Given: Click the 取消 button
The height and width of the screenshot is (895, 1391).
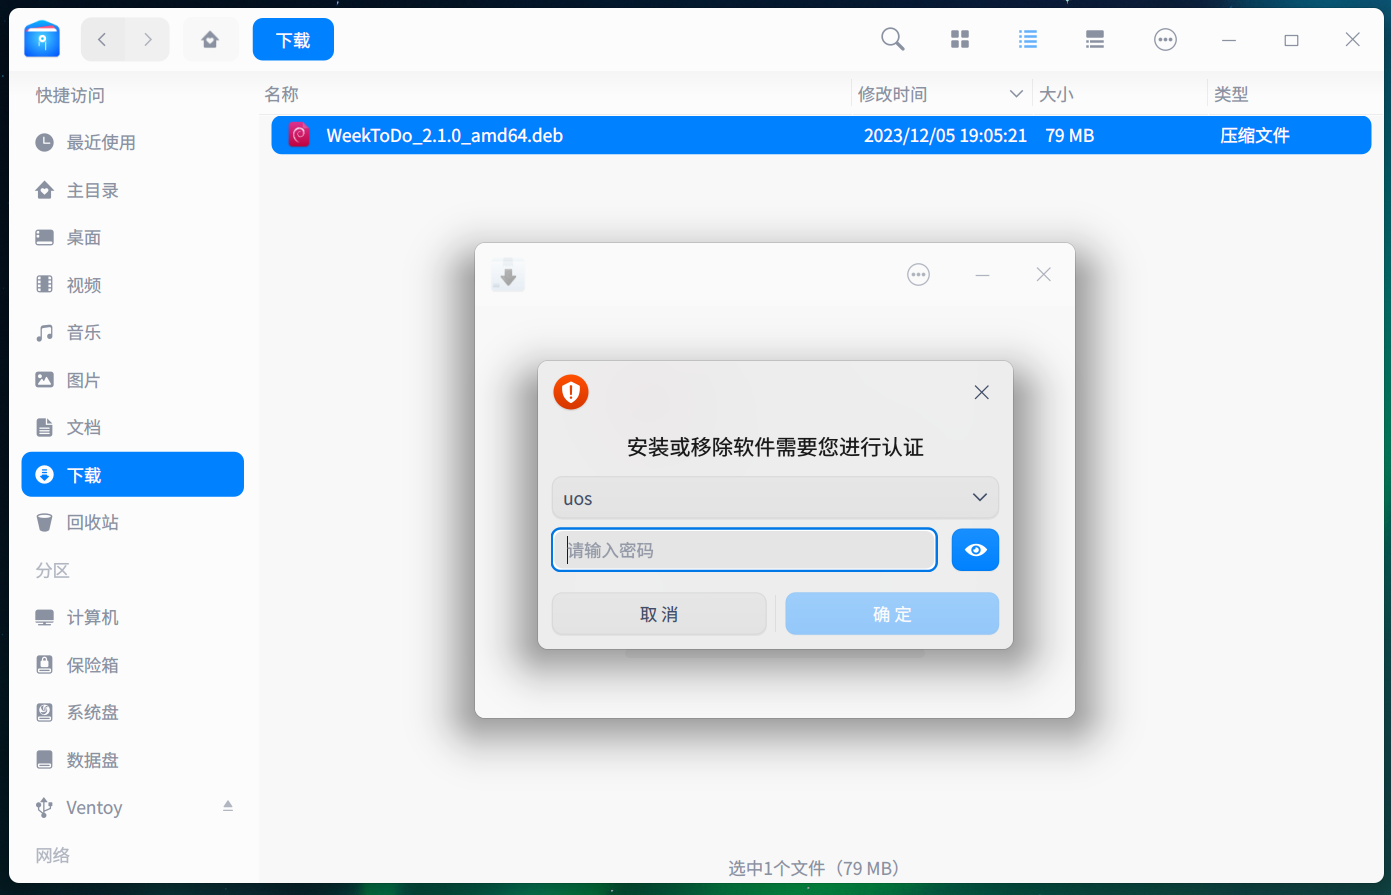Looking at the screenshot, I should pos(659,614).
